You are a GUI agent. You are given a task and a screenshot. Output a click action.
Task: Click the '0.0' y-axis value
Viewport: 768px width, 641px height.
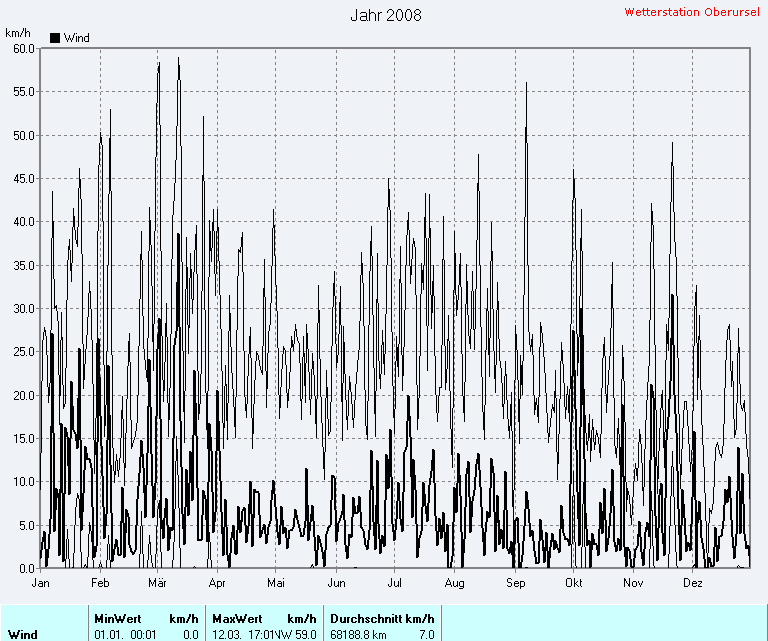[x=26, y=569]
